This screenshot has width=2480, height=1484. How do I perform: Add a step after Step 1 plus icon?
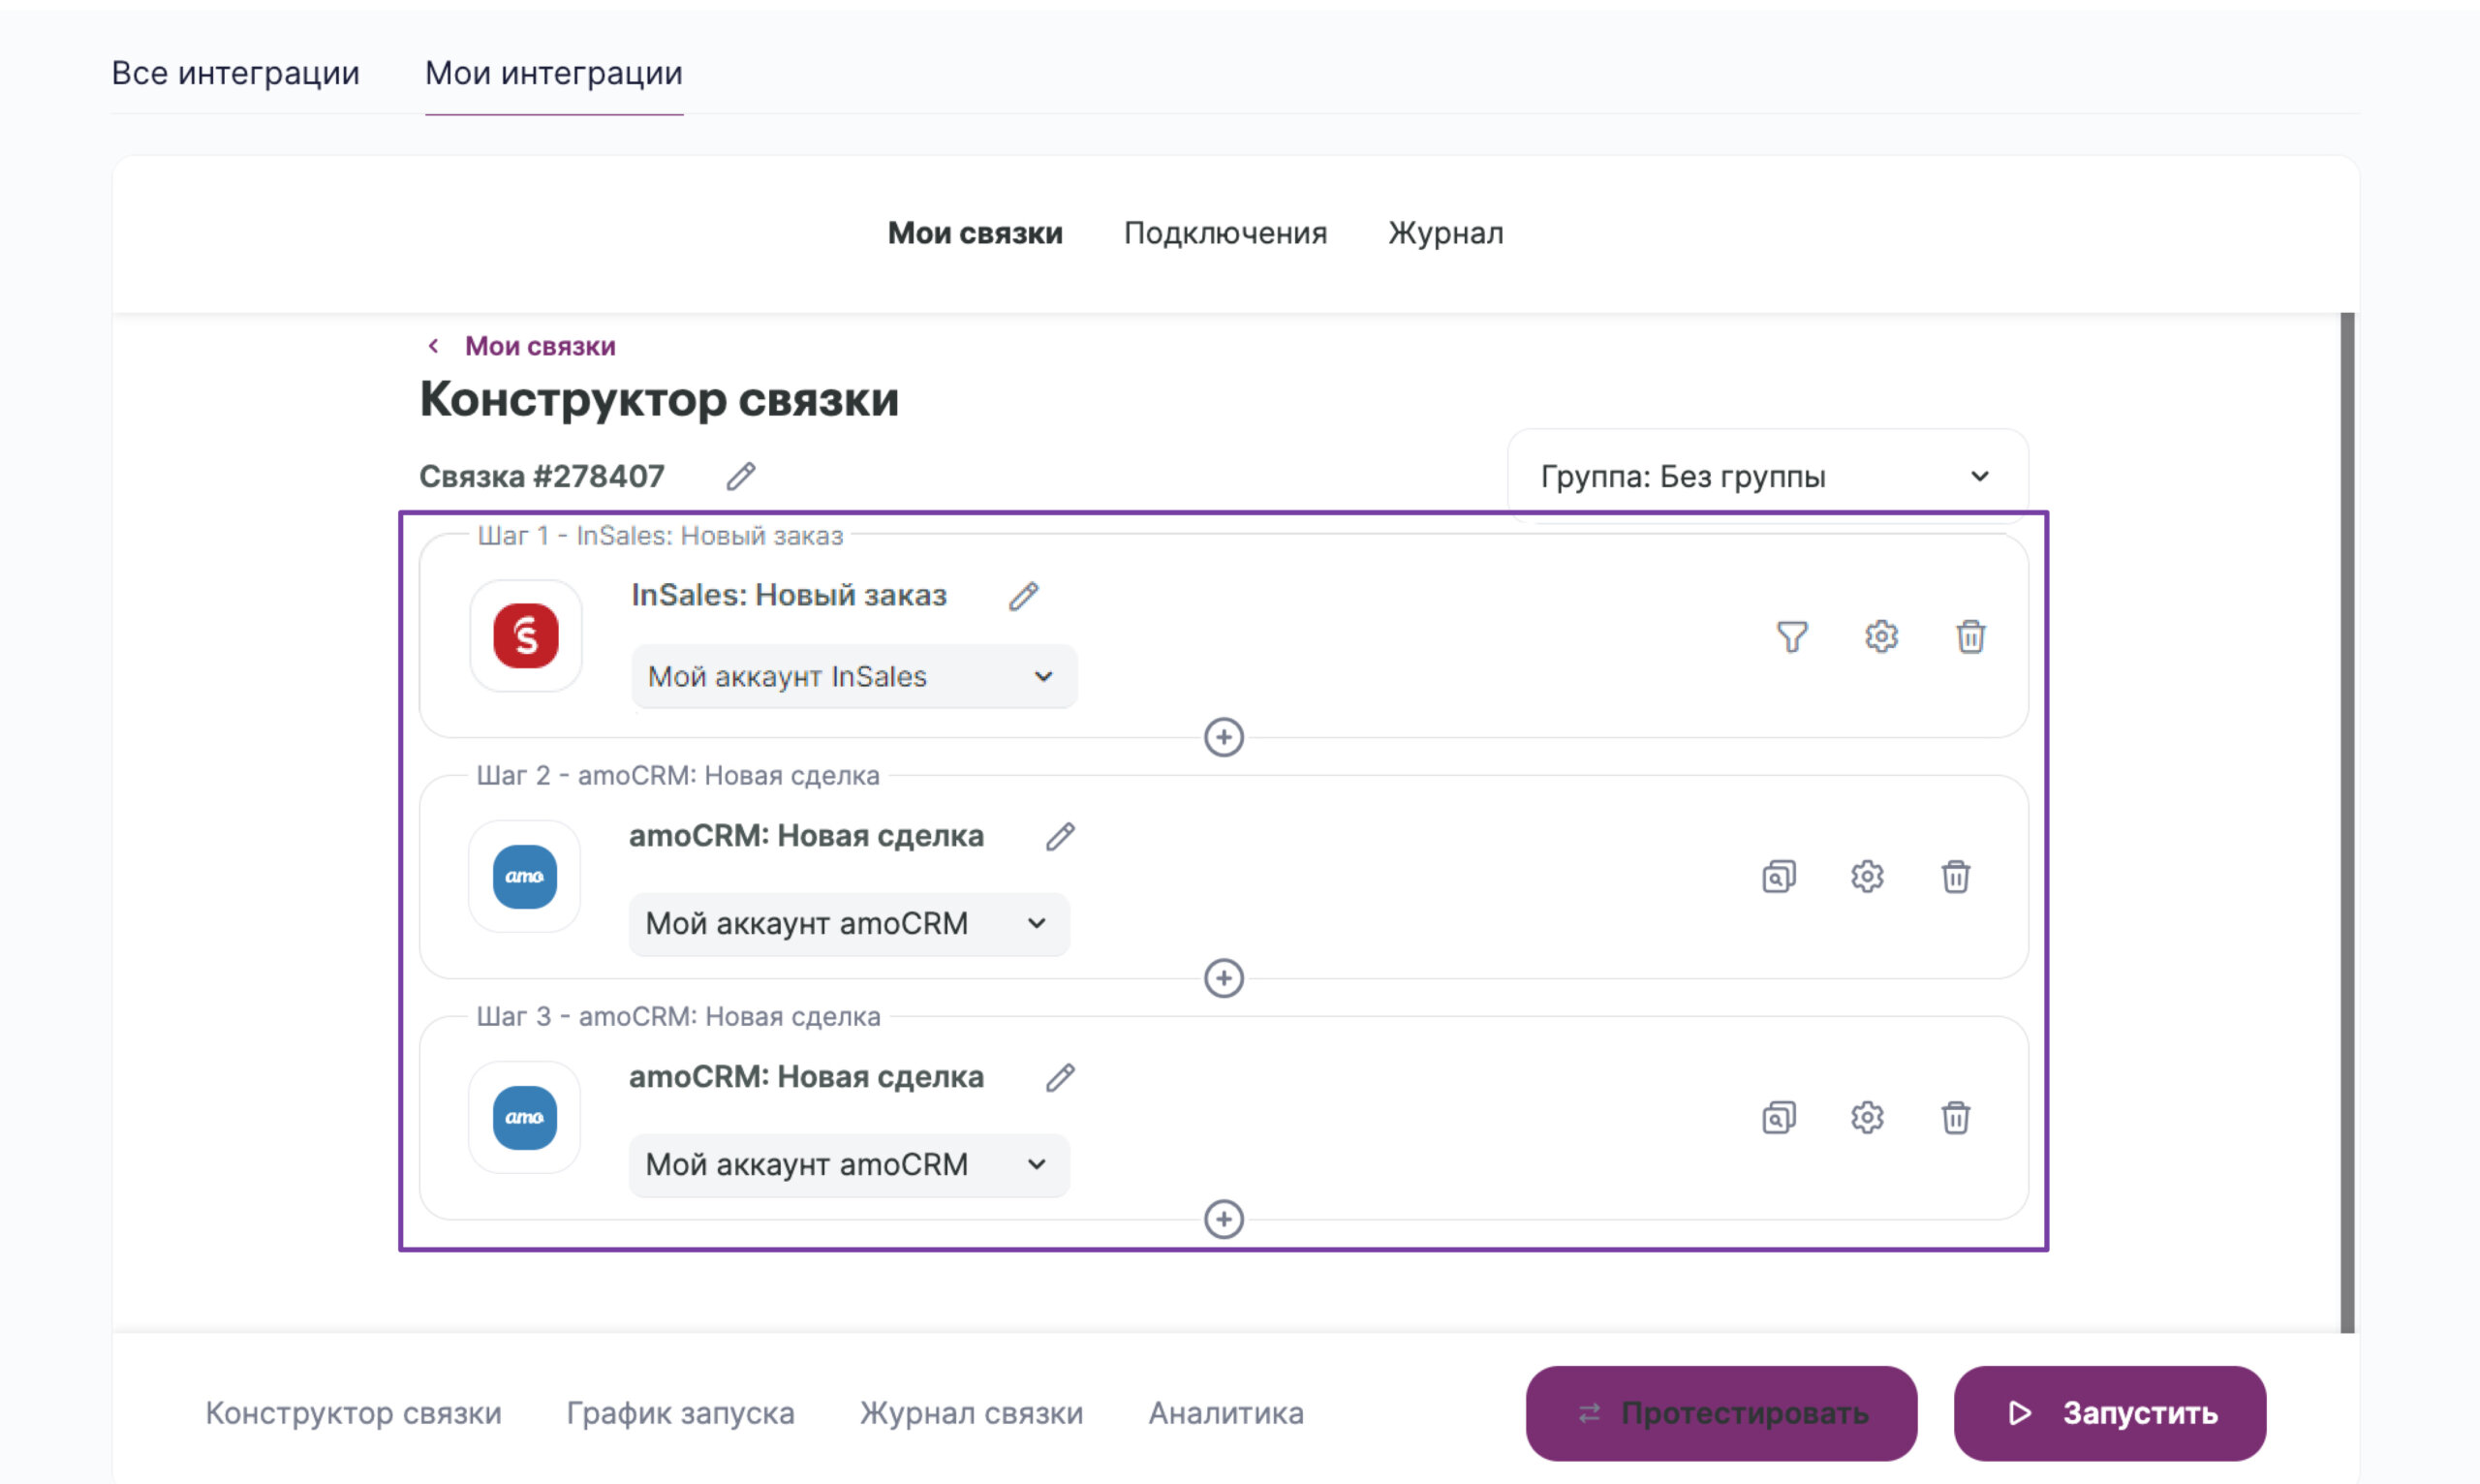click(x=1223, y=738)
